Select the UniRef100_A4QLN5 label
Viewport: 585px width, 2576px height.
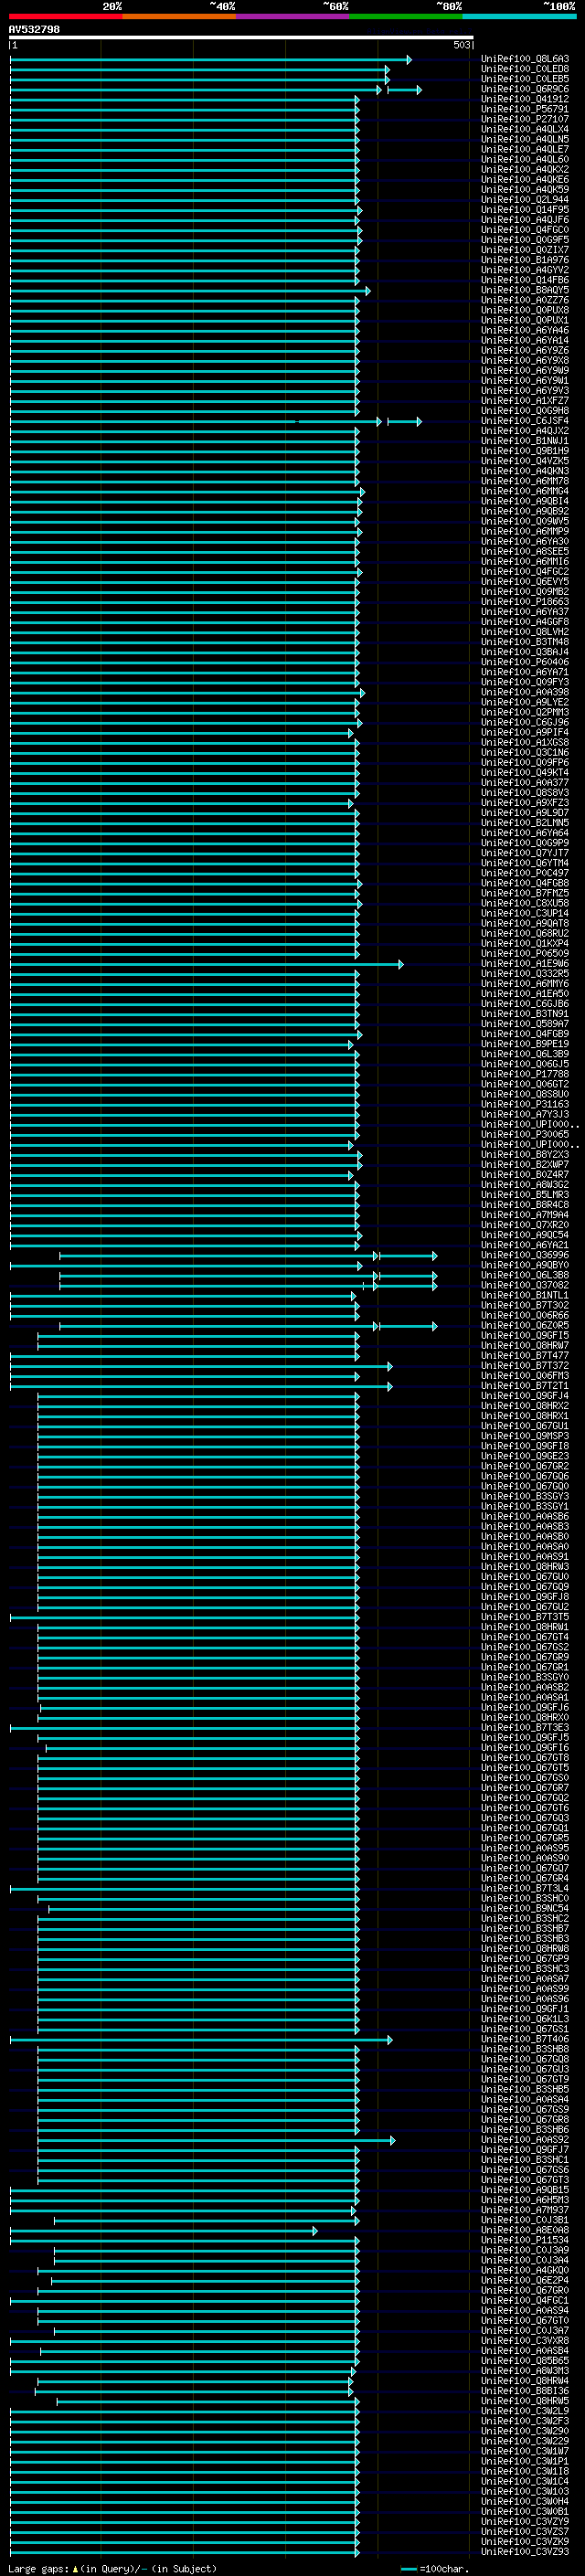point(525,139)
